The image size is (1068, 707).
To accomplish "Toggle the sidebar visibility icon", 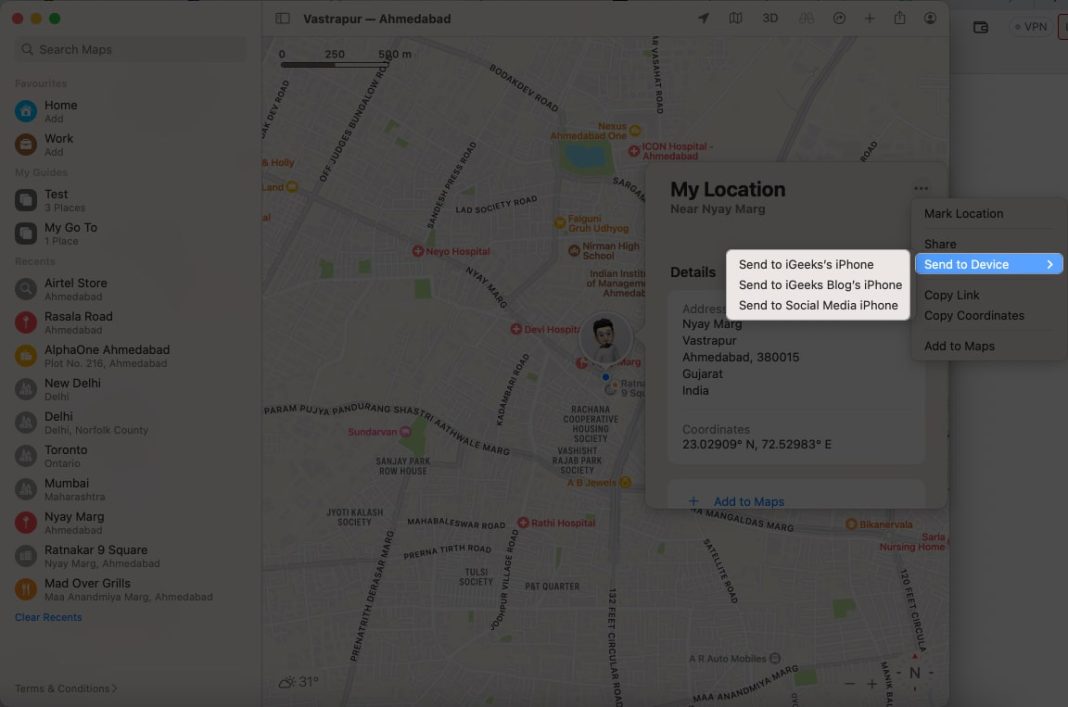I will (280, 17).
